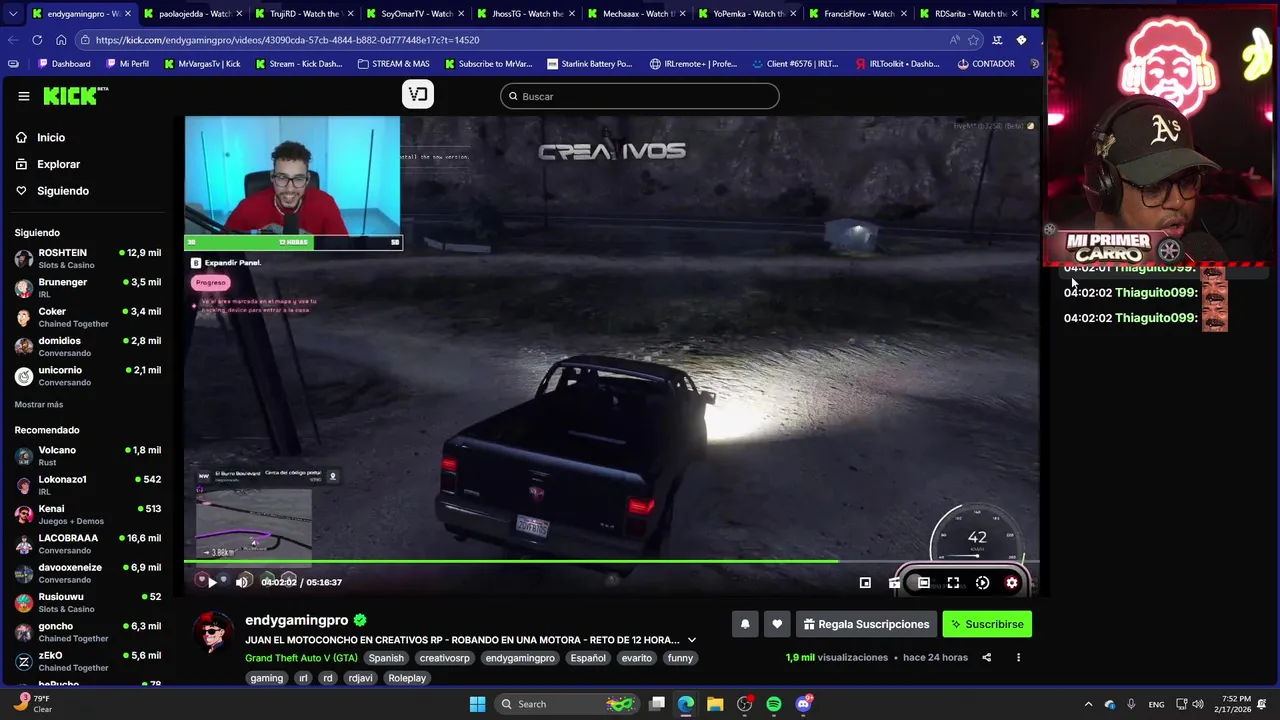The width and height of the screenshot is (1280, 720).
Task: Open playback speed options
Action: tap(982, 583)
